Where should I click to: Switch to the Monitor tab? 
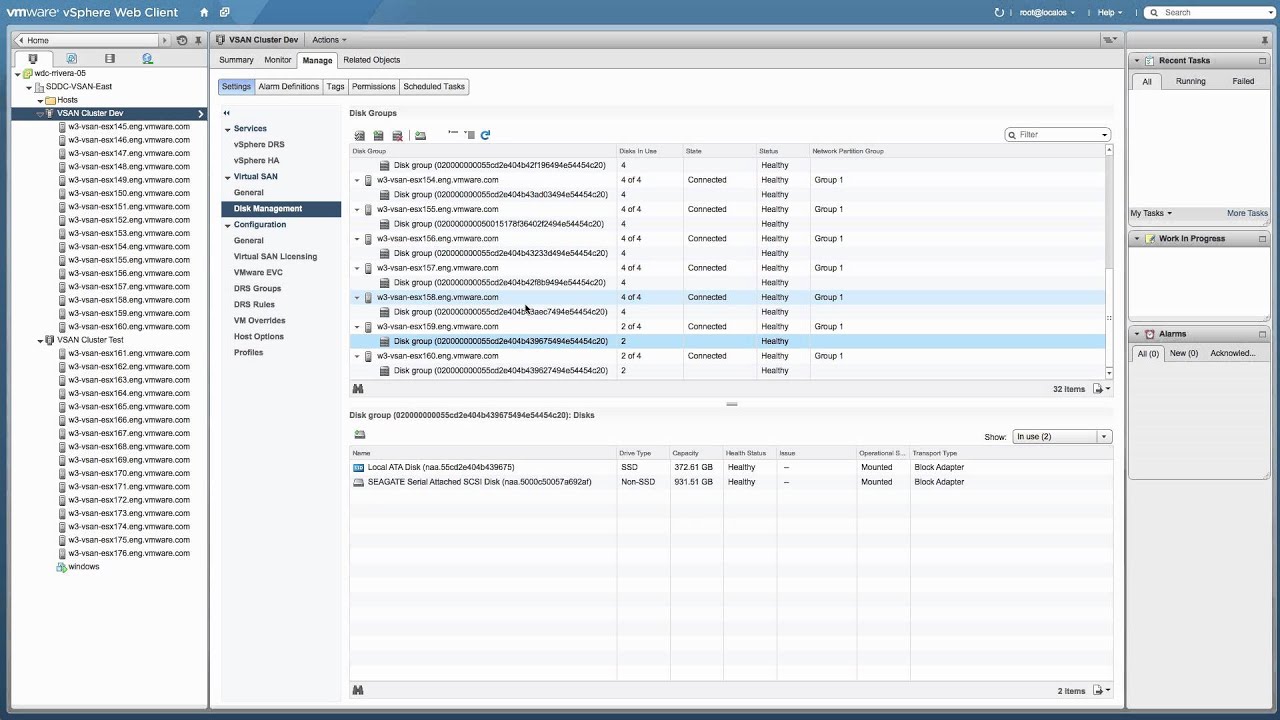click(x=277, y=60)
